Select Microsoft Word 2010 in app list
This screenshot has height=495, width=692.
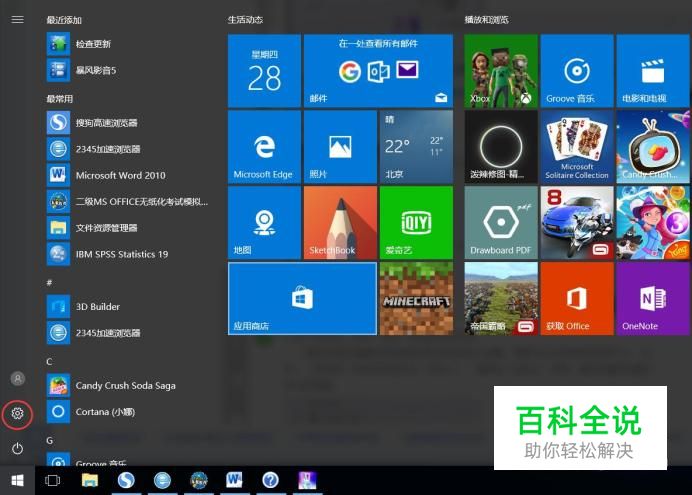click(120, 175)
